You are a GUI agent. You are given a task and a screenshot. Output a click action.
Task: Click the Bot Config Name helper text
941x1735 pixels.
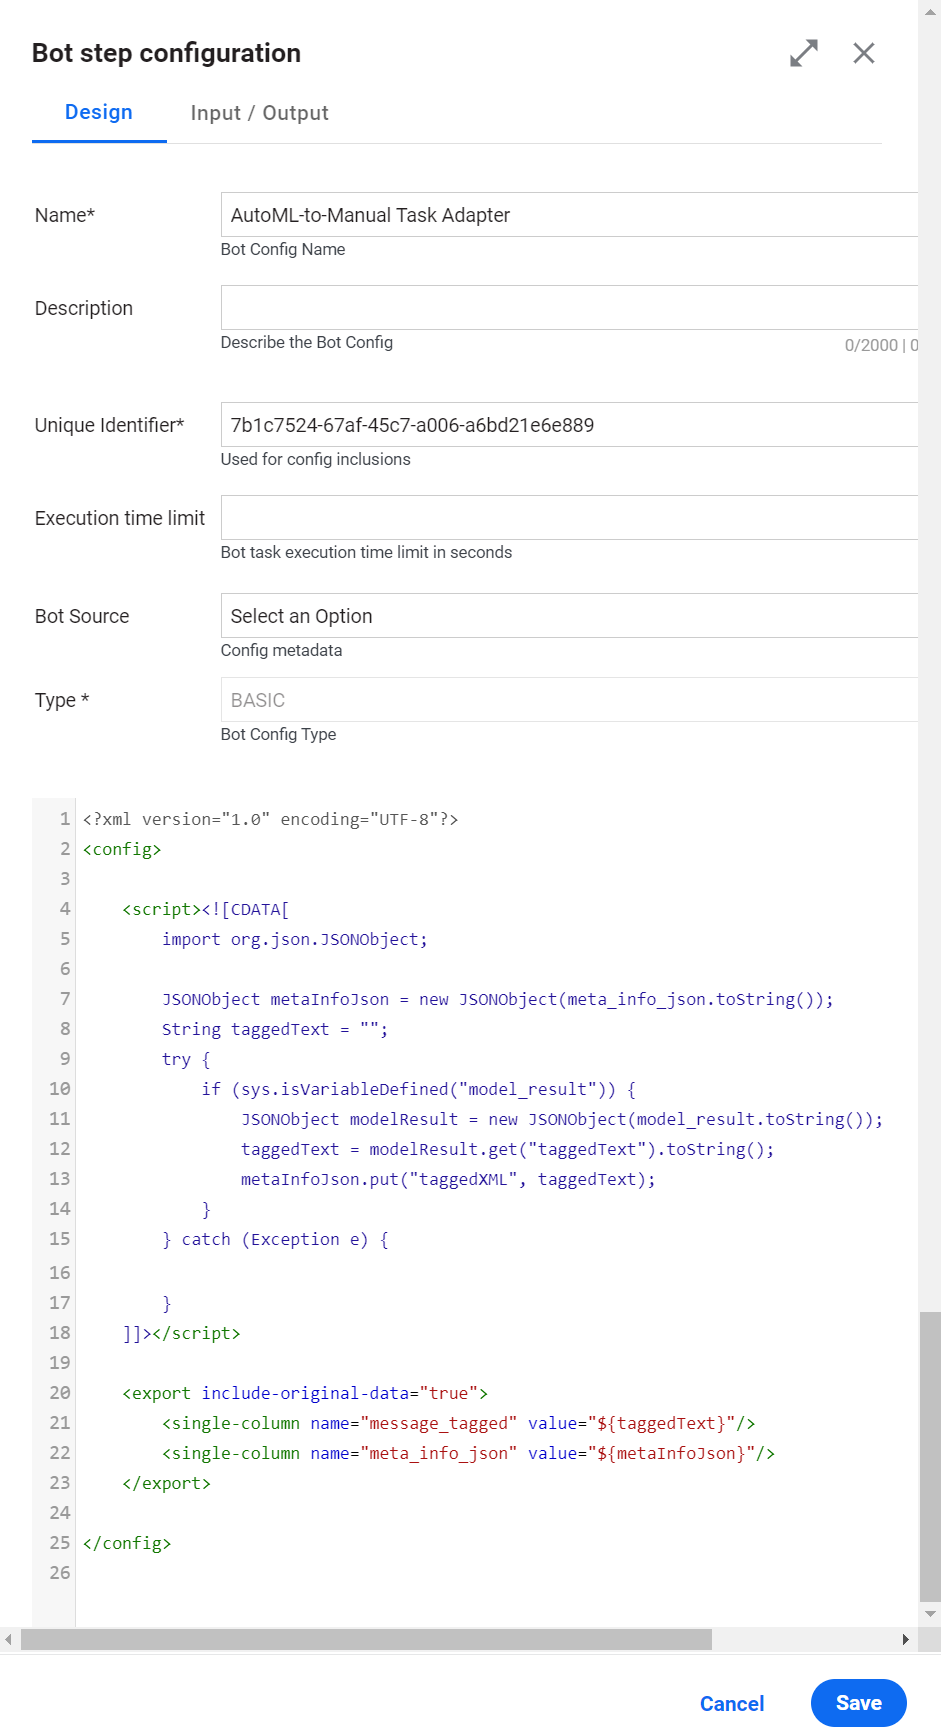pyautogui.click(x=283, y=249)
